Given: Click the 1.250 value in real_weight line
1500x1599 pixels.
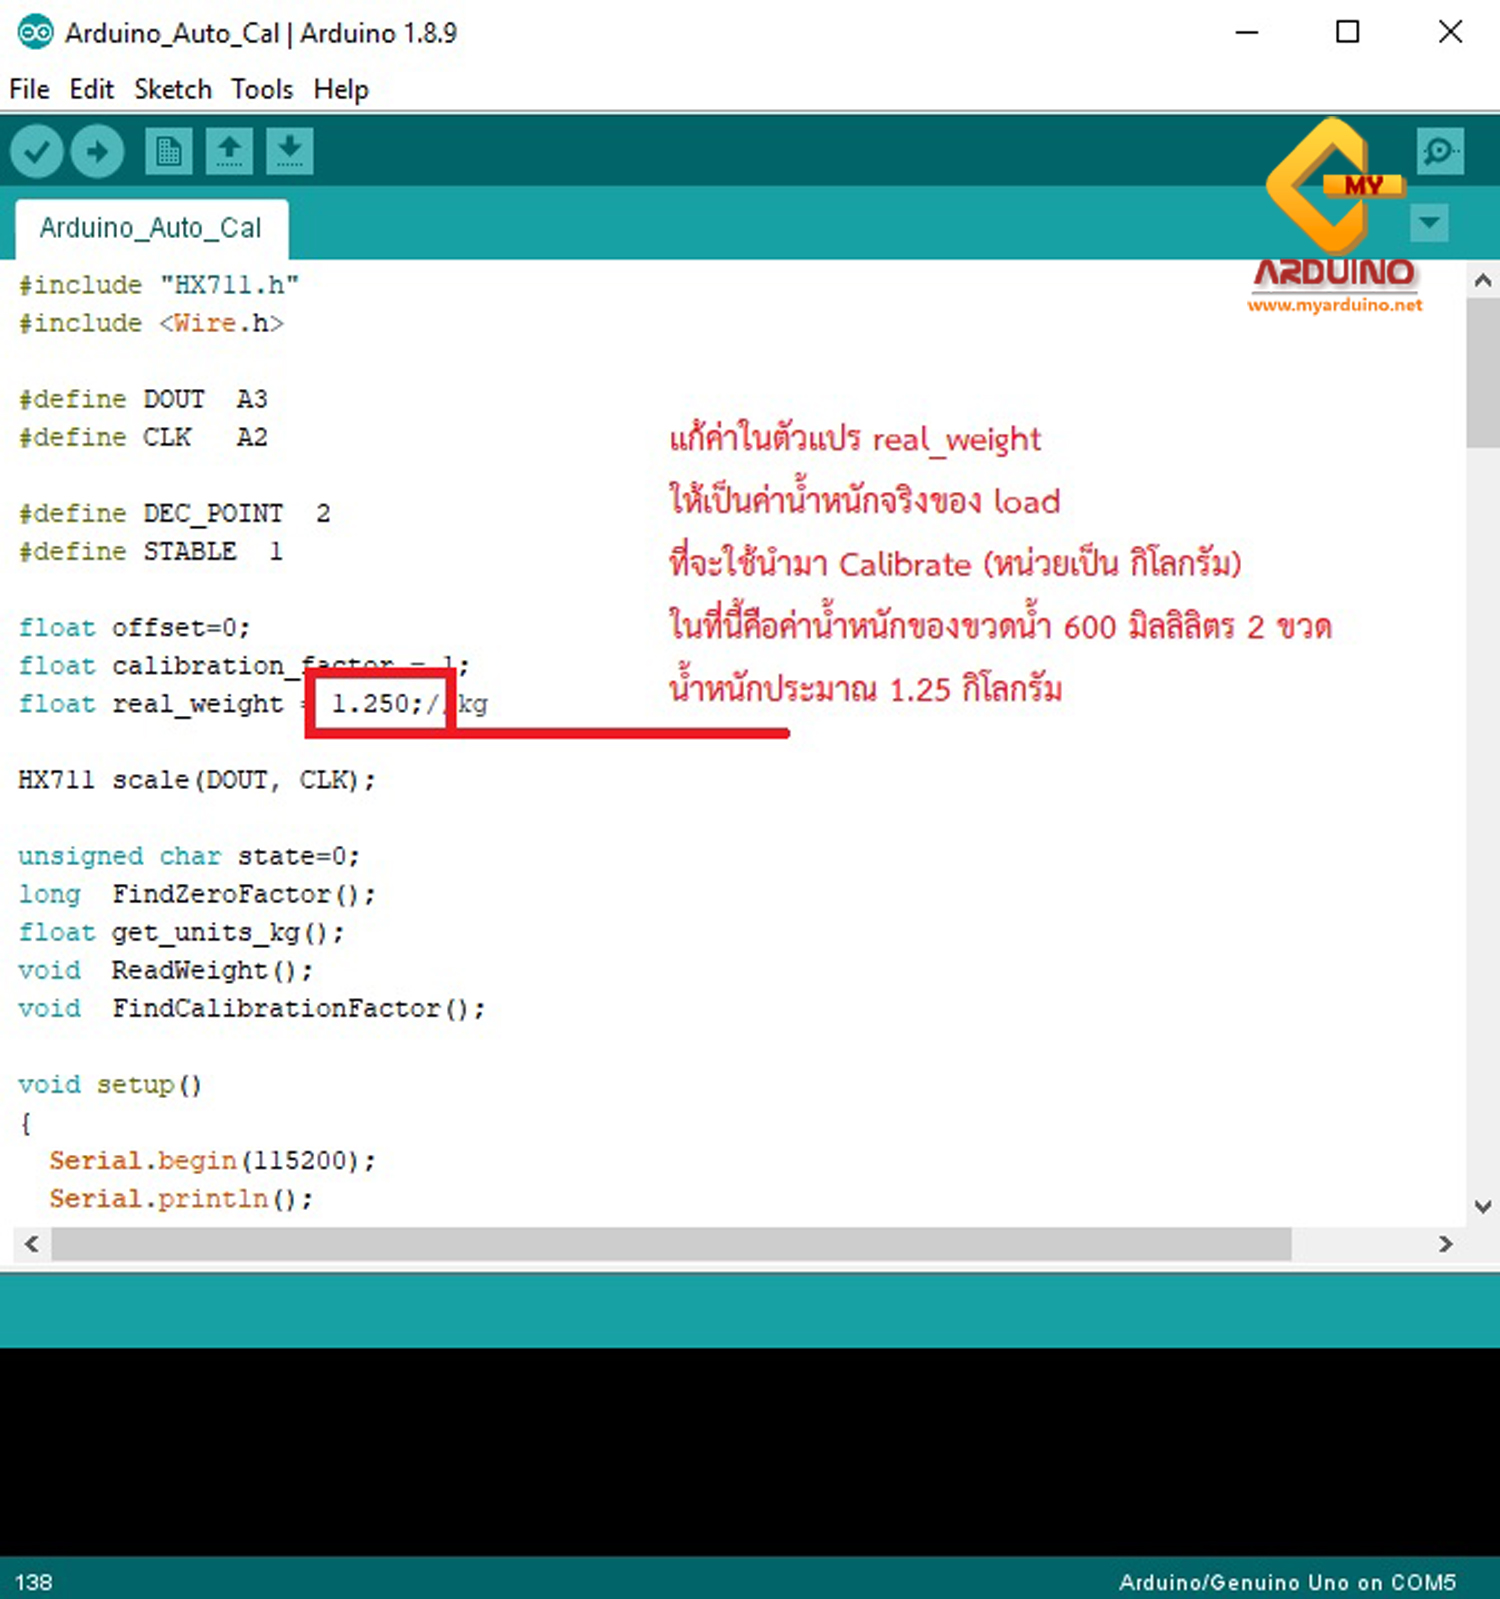Looking at the screenshot, I should click(x=370, y=704).
